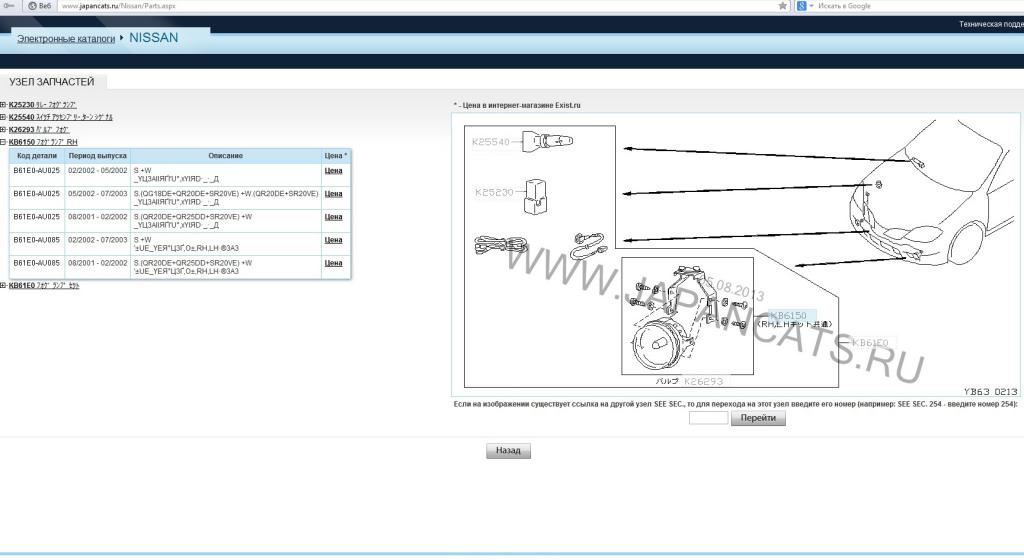Screen dimensions: 1024x560
Task: Open 'Цена' link for AU085 02/2002 - 07/2003 row
Action: tap(333, 240)
